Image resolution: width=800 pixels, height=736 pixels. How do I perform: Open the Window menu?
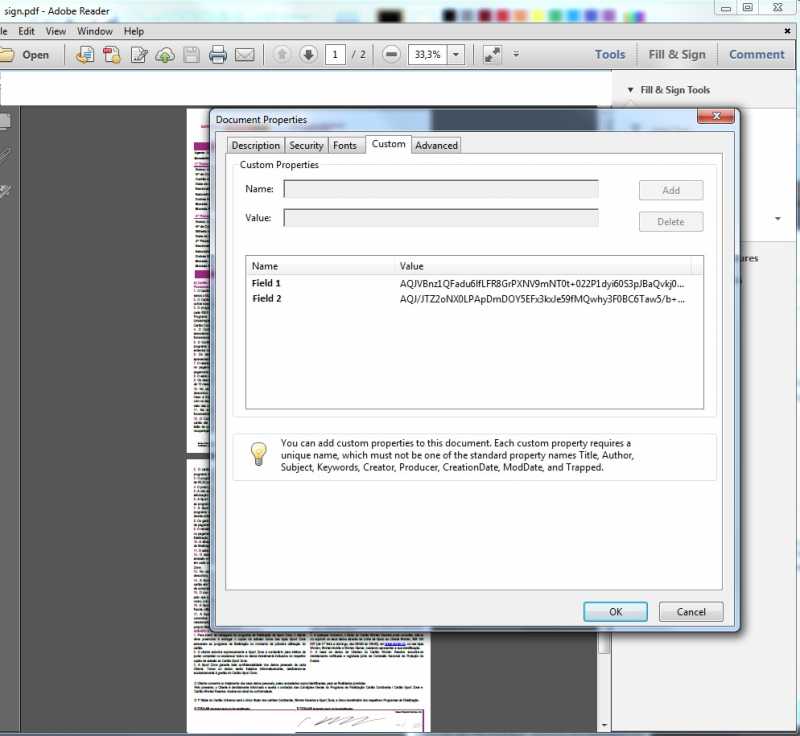[x=95, y=31]
